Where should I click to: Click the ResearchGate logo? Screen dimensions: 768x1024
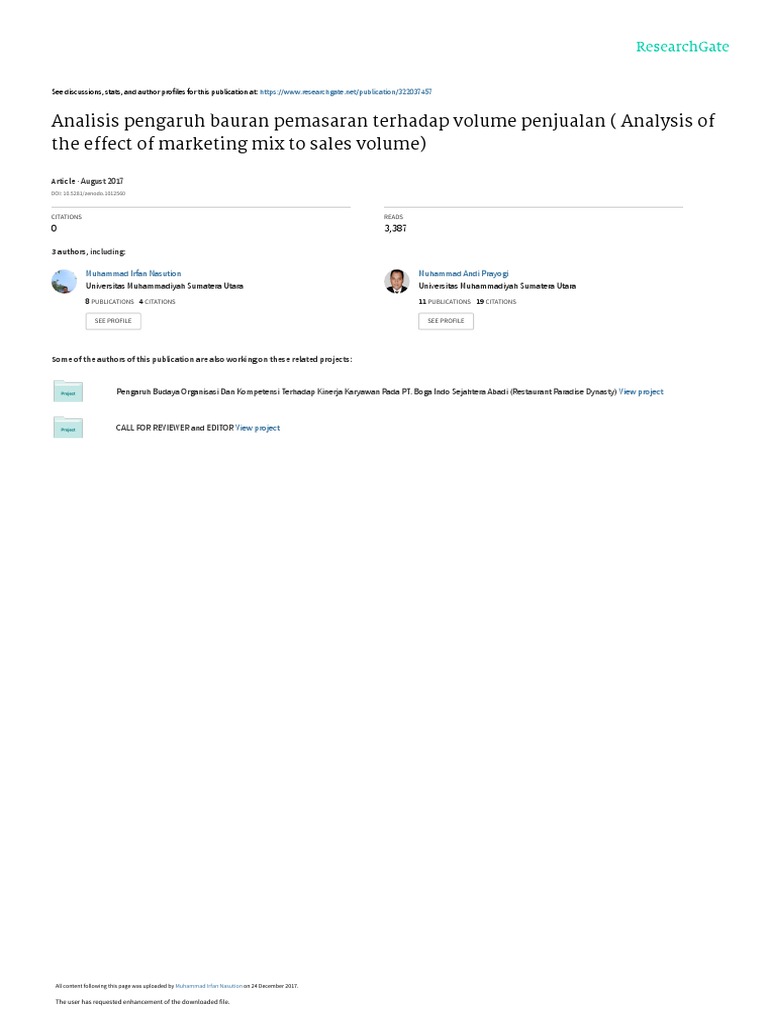683,47
